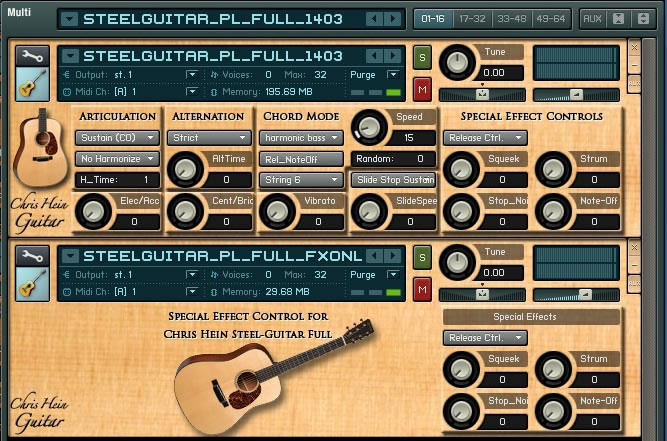Open the No Harmonize dropdown
Image resolution: width=667 pixels, height=441 pixels.
(x=117, y=159)
